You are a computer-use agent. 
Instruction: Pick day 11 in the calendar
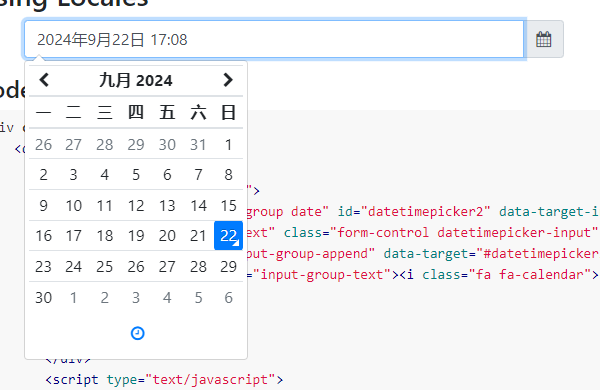(x=105, y=206)
